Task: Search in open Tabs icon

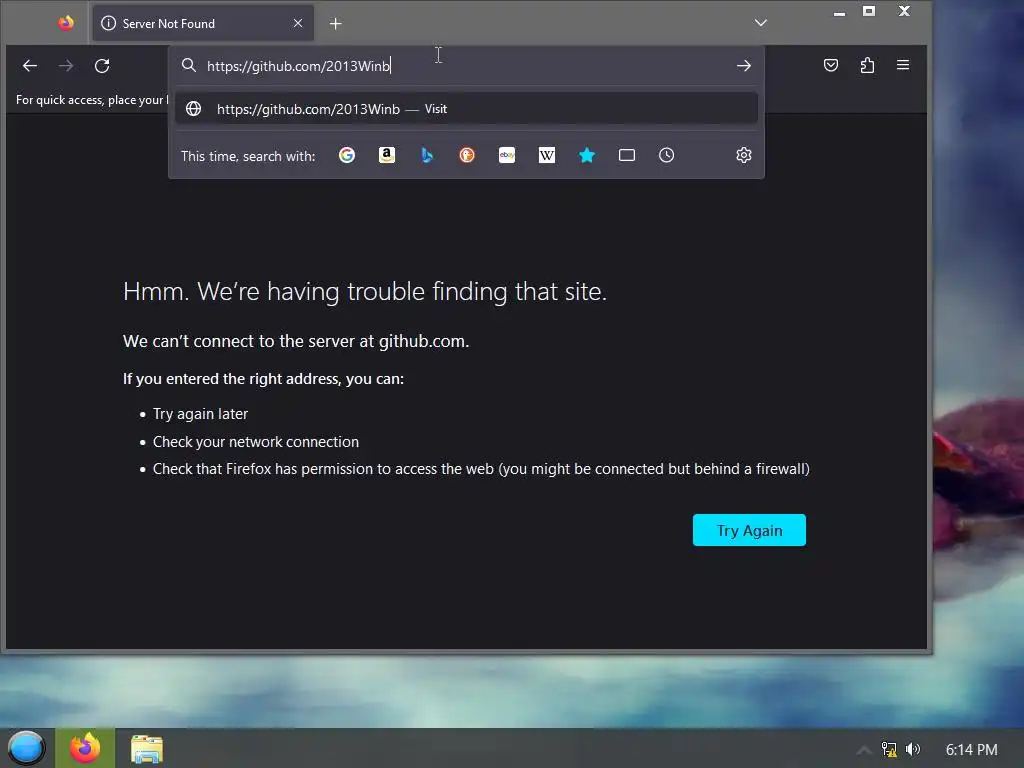Action: [x=627, y=155]
